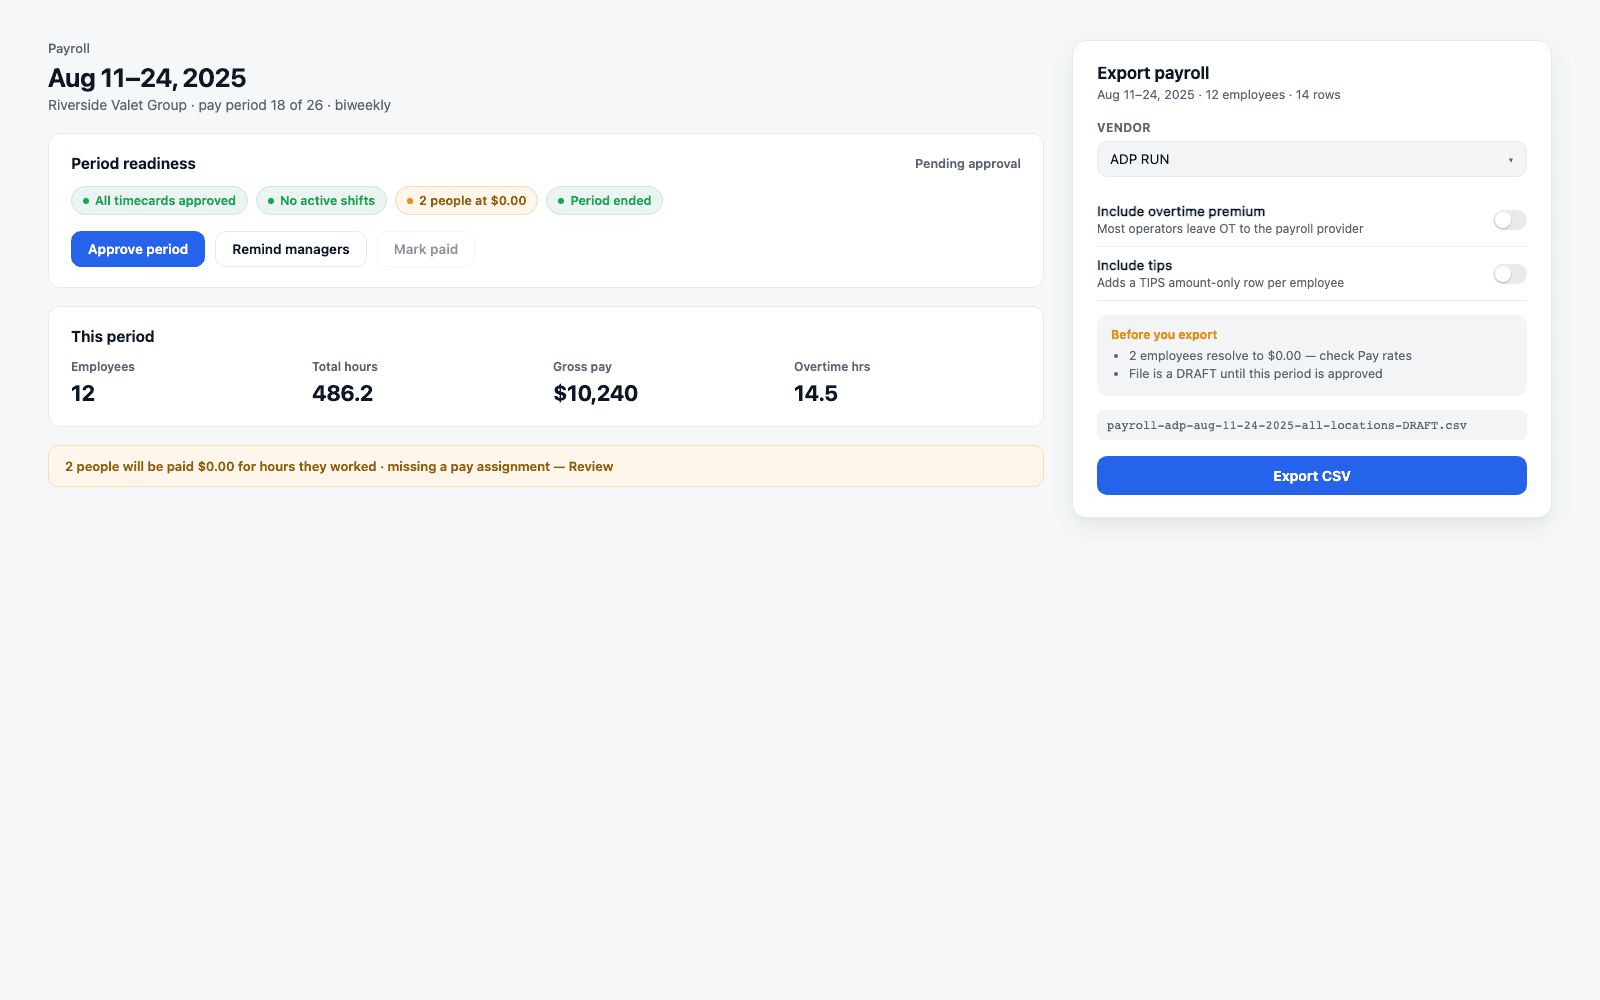Click the Before you export heading
This screenshot has width=1600, height=1000.
[x=1164, y=335]
